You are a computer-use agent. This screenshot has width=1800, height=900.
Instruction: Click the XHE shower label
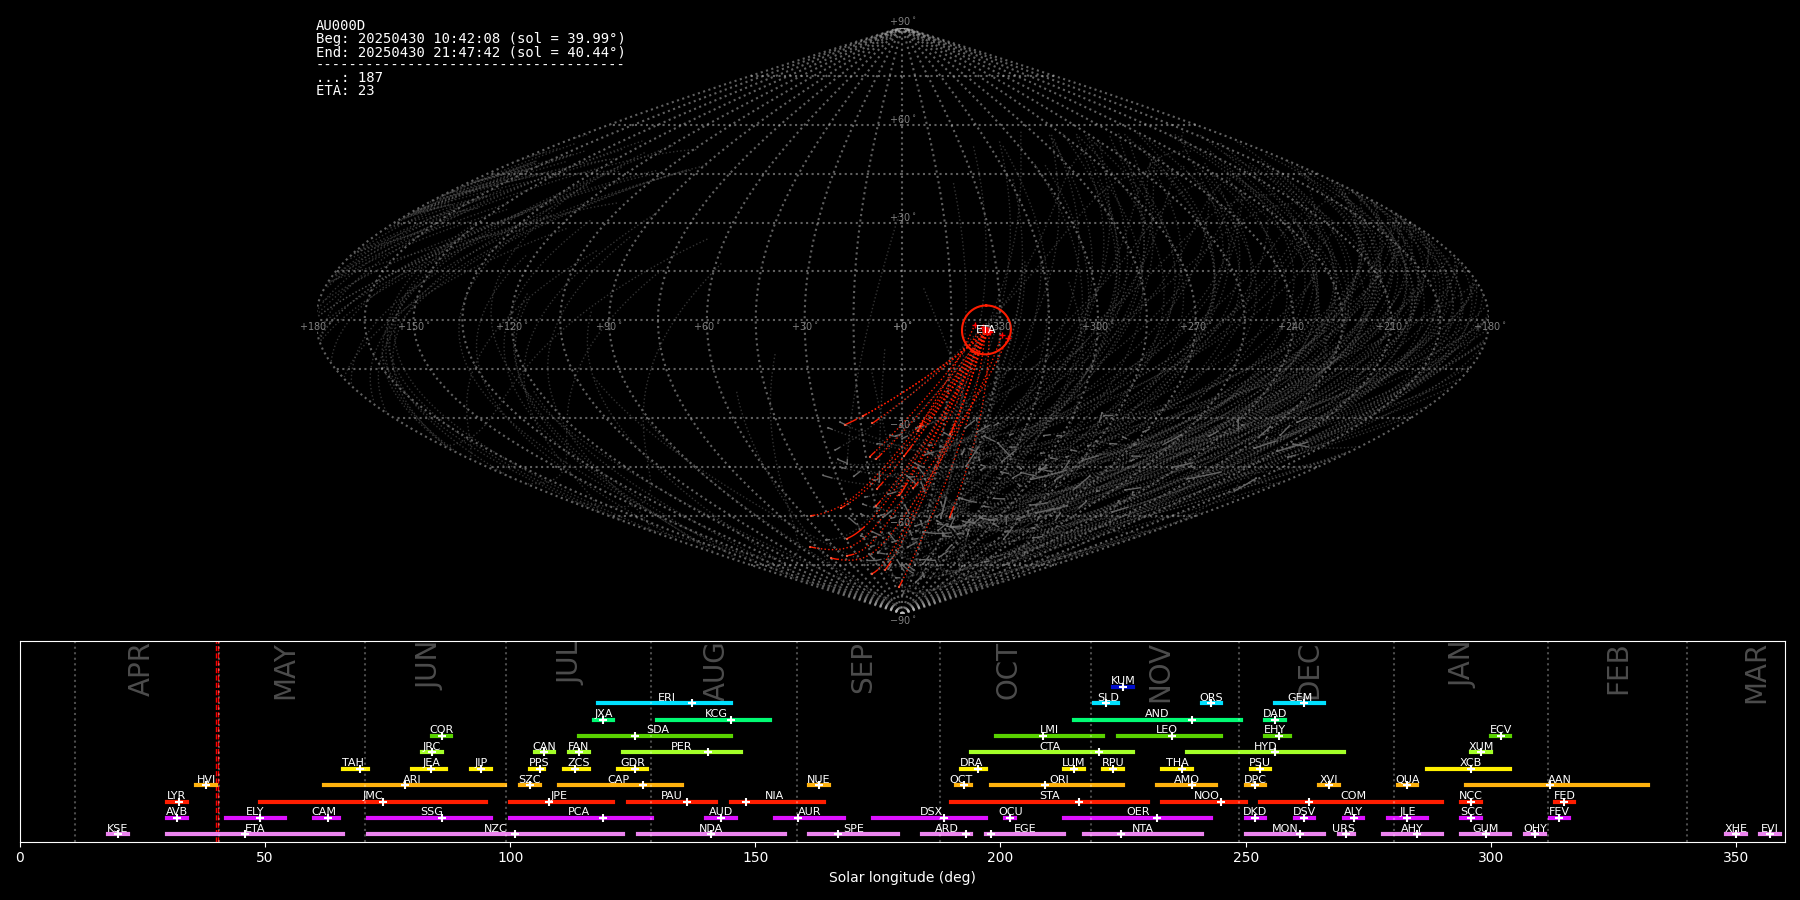coord(1736,829)
